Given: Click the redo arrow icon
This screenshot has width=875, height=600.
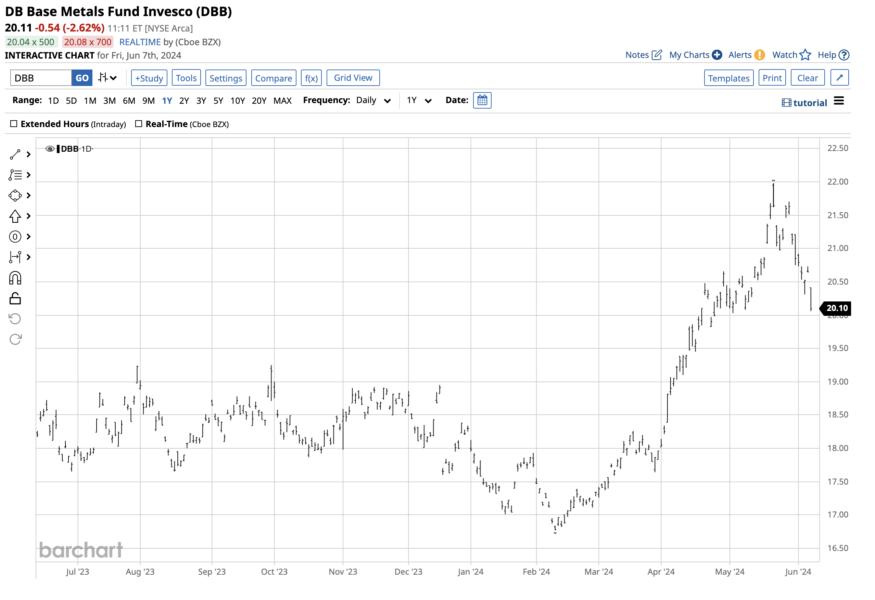Looking at the screenshot, I should click(x=15, y=339).
